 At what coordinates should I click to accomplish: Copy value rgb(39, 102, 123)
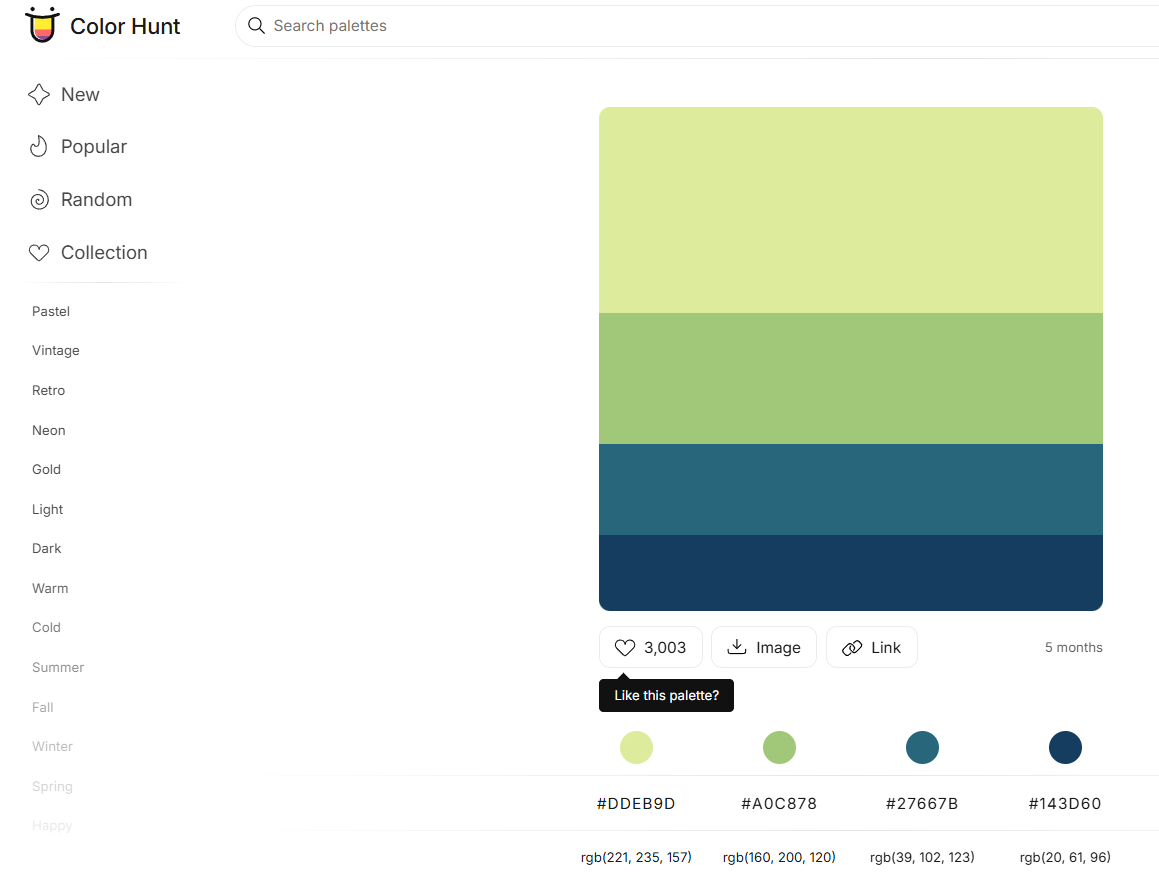click(x=922, y=857)
